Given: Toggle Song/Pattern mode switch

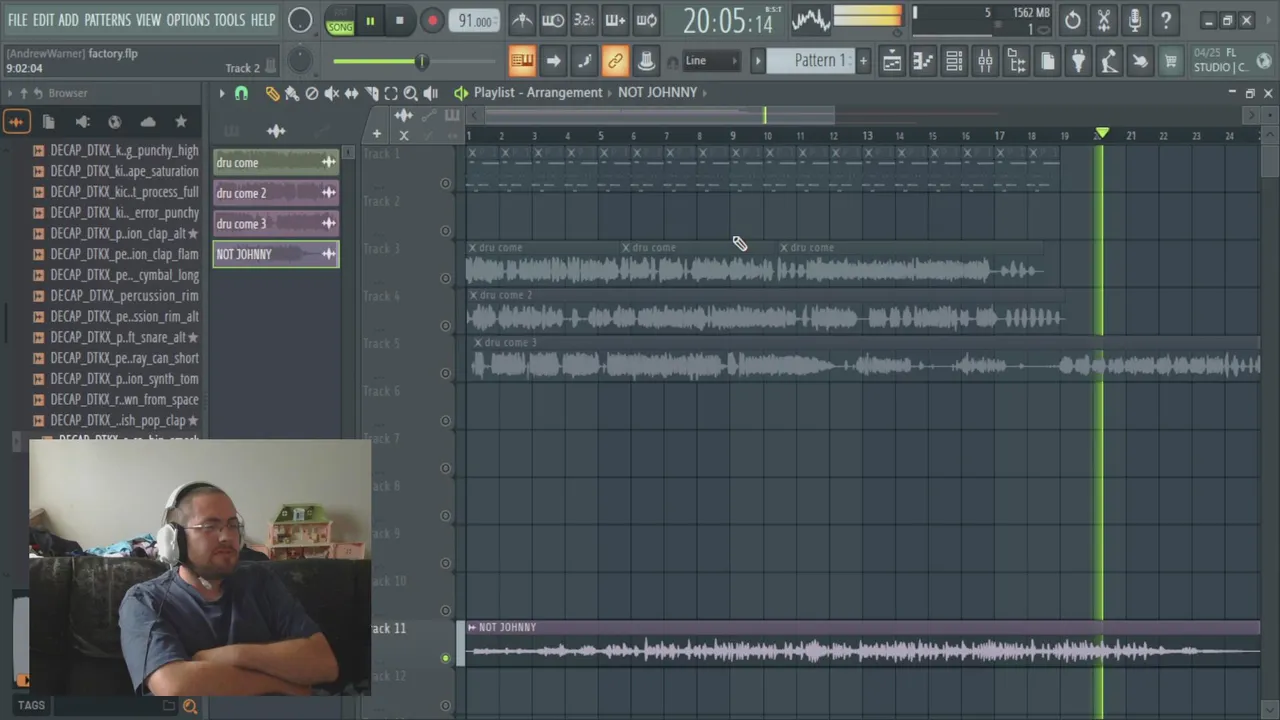Looking at the screenshot, I should [x=340, y=21].
